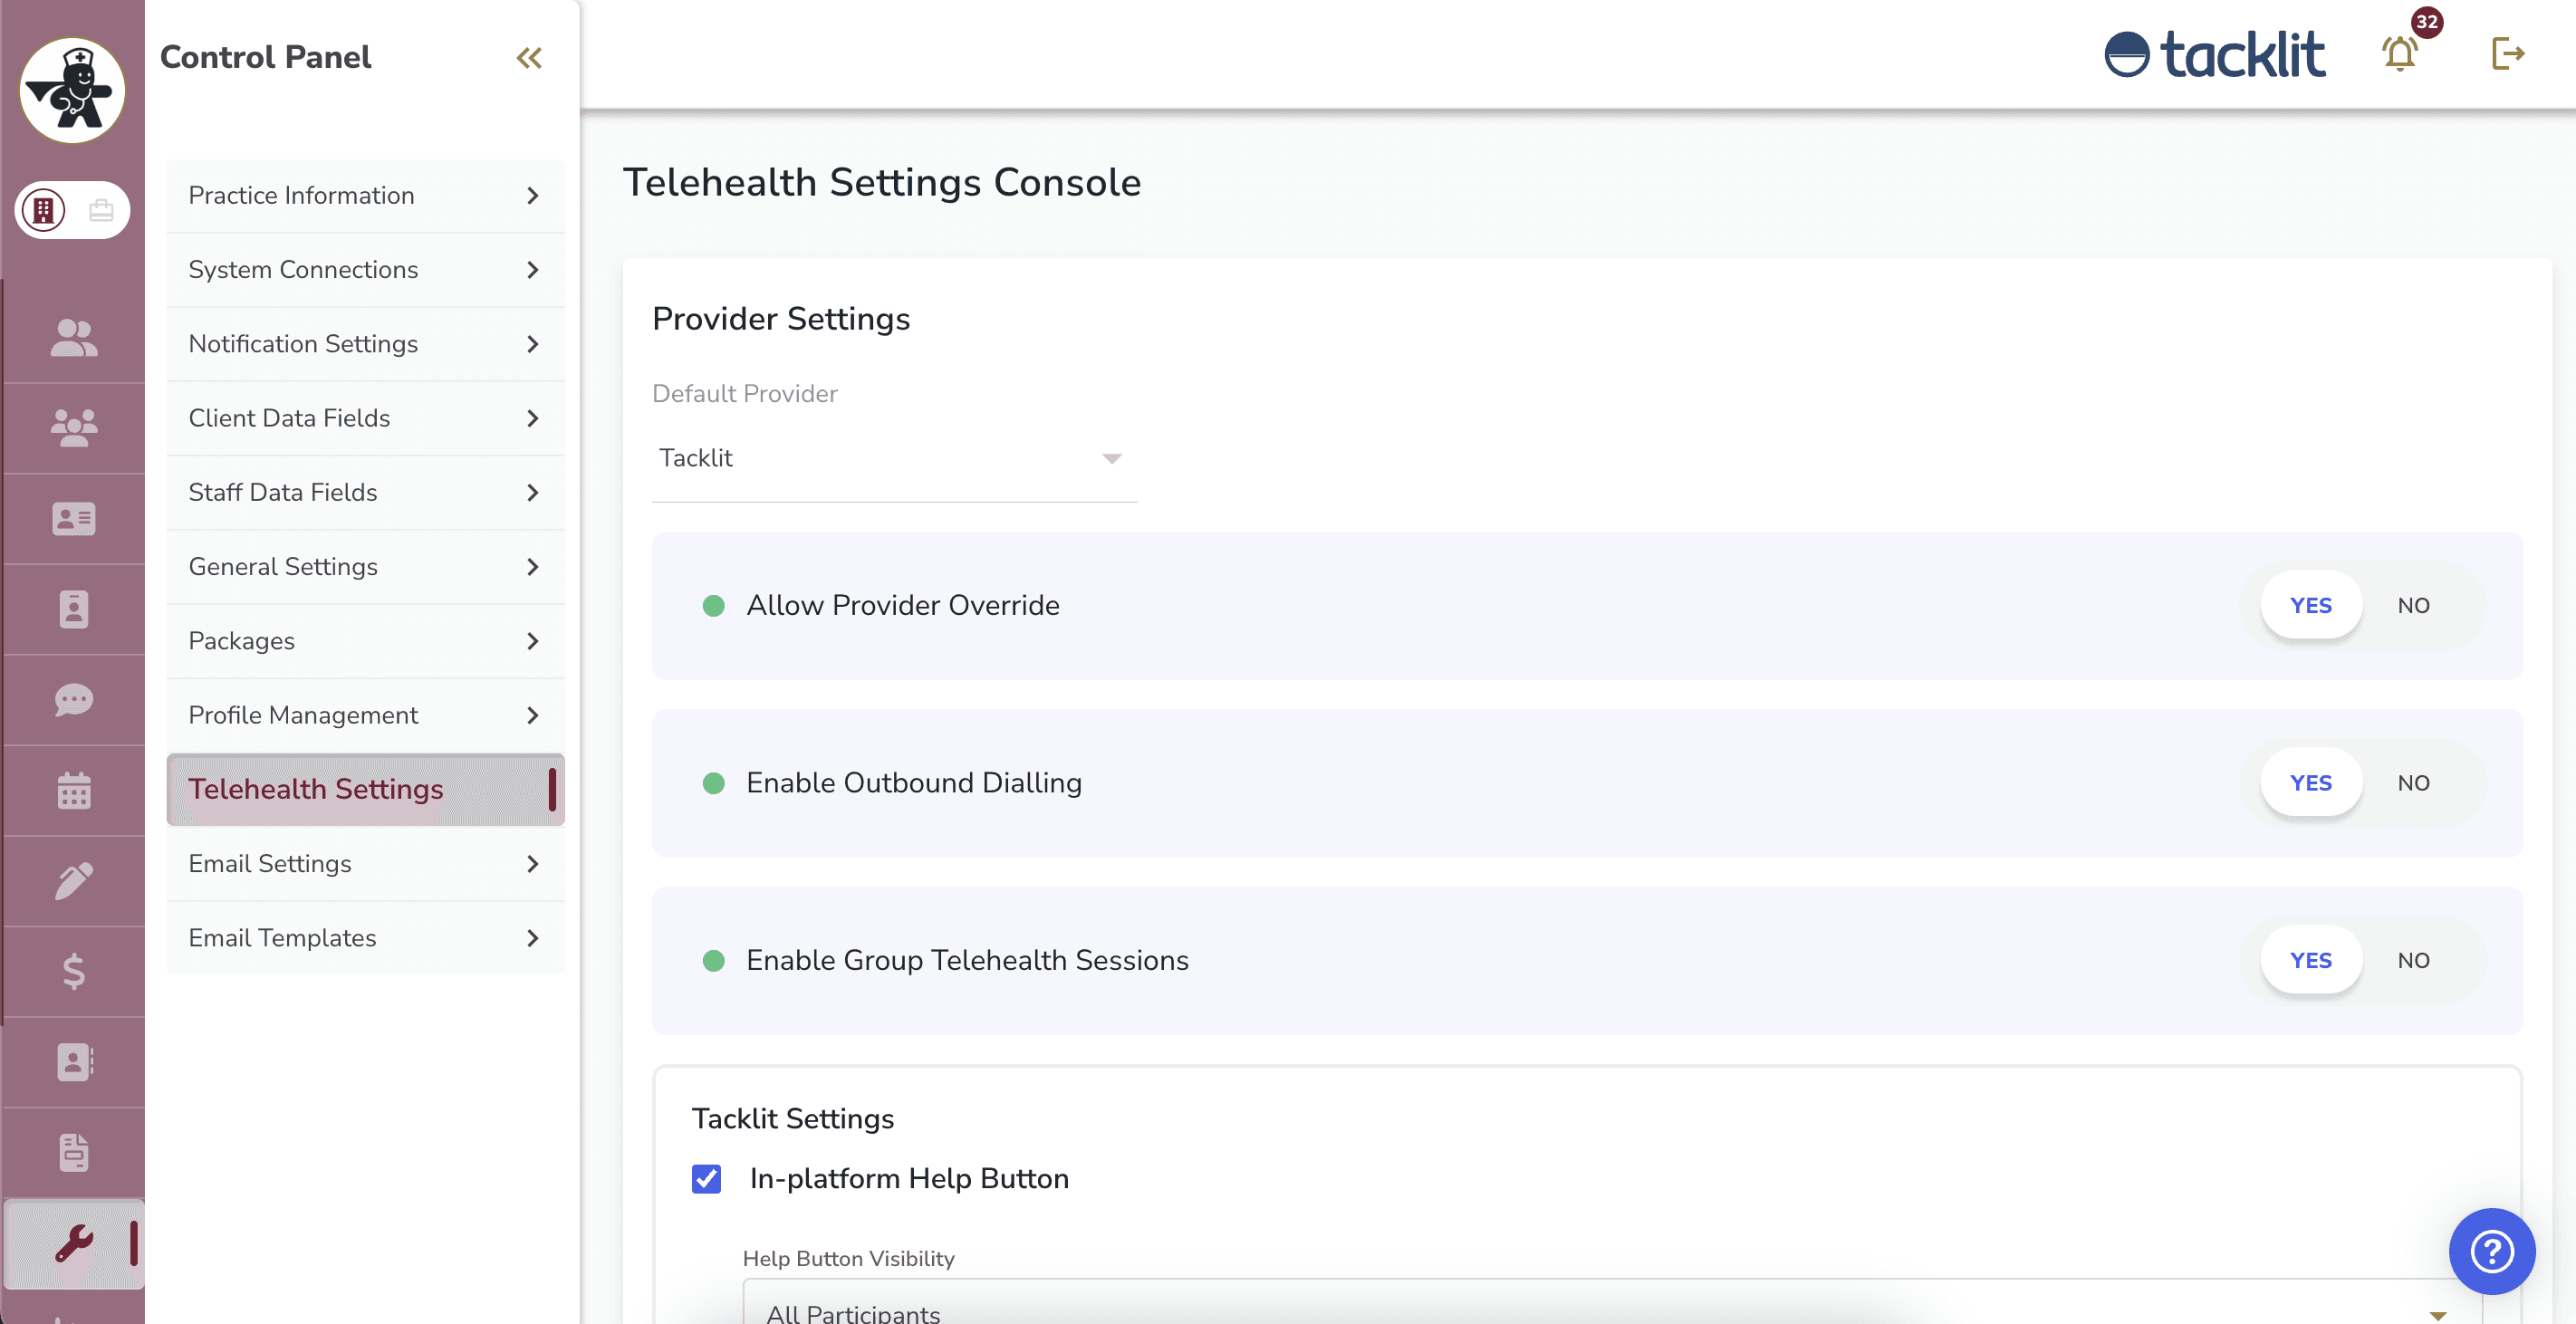Image resolution: width=2576 pixels, height=1324 pixels.
Task: Expand Practice Information chevron
Action: [x=532, y=196]
